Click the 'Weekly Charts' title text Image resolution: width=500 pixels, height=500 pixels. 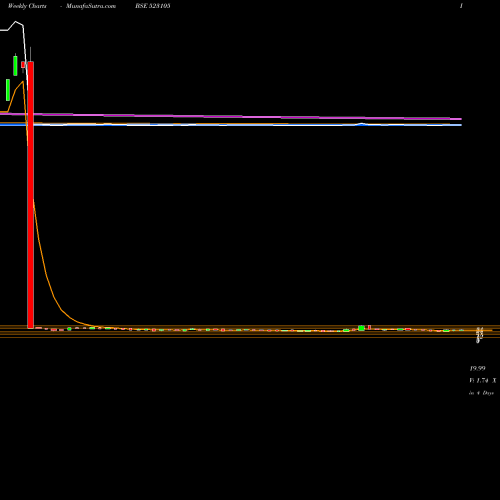(x=27, y=6)
